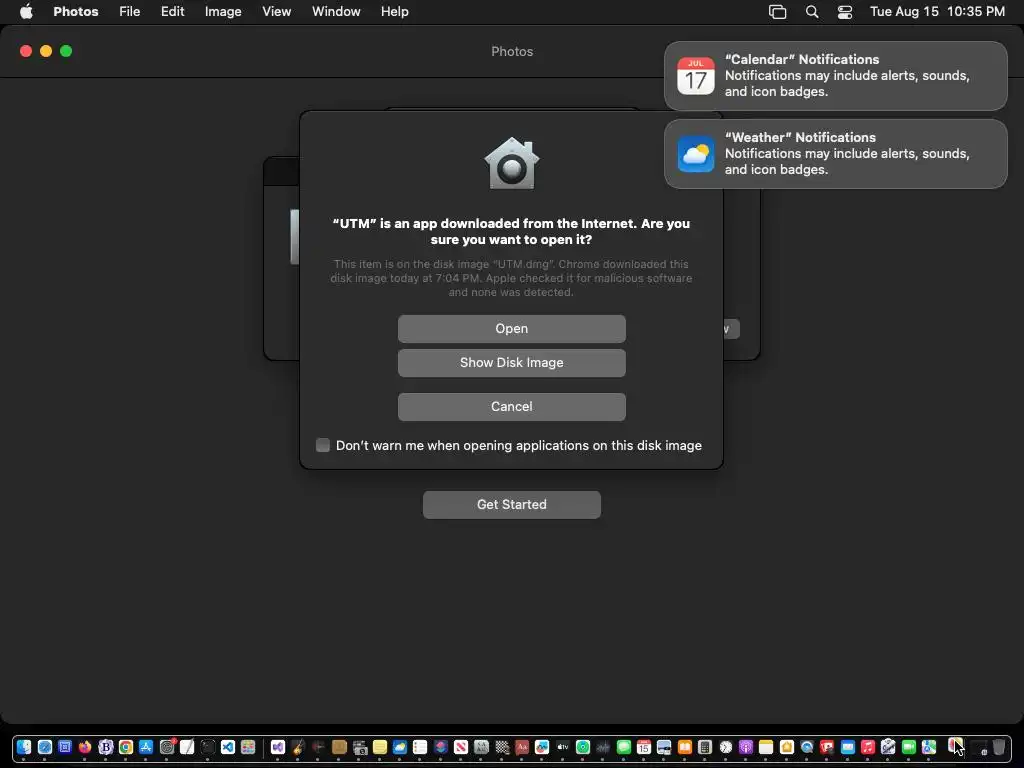Open TextEdit from the Dock
The image size is (1024, 768).
tap(187, 747)
